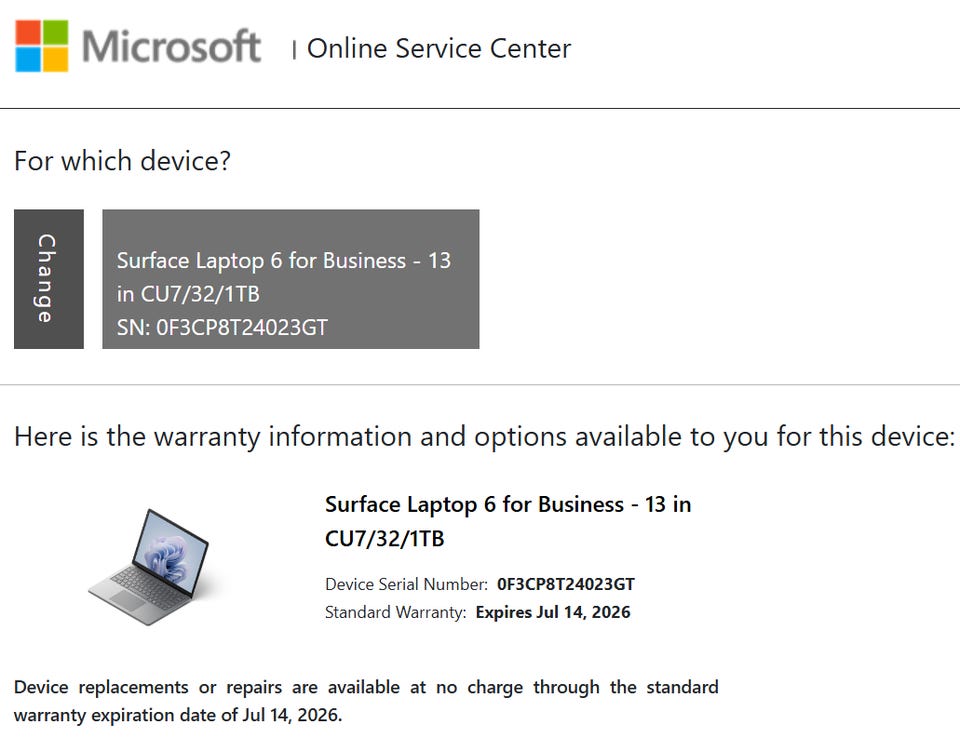The image size is (960, 738).
Task: Click the blue square of Microsoft logo
Action: point(28,60)
